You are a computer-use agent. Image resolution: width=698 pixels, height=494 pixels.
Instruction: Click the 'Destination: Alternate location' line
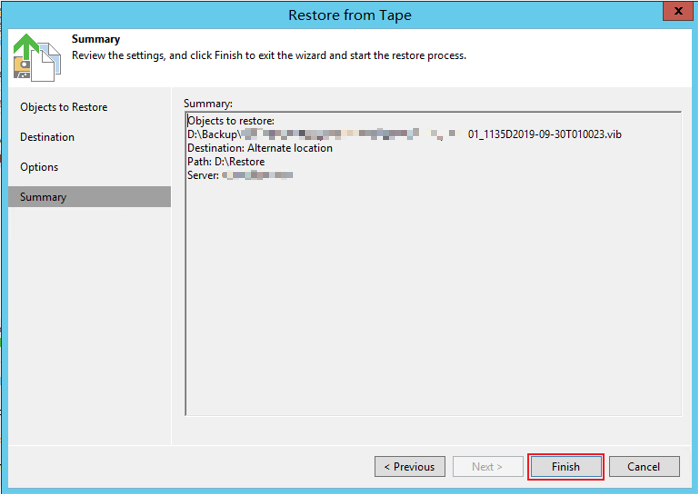(260, 148)
